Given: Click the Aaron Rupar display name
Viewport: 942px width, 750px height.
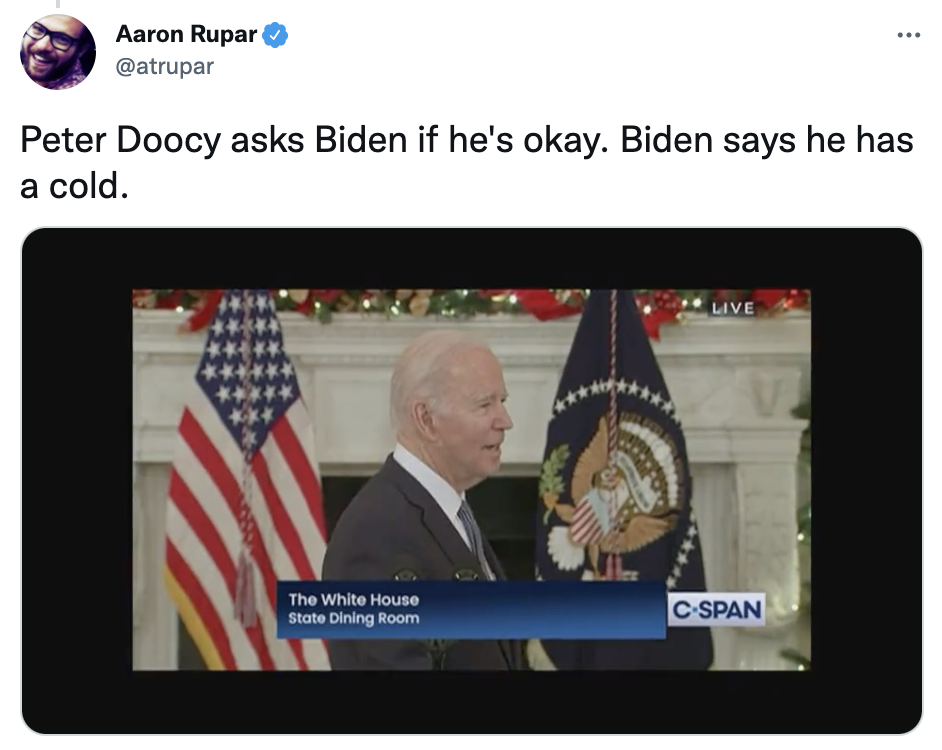Looking at the screenshot, I should point(186,34).
